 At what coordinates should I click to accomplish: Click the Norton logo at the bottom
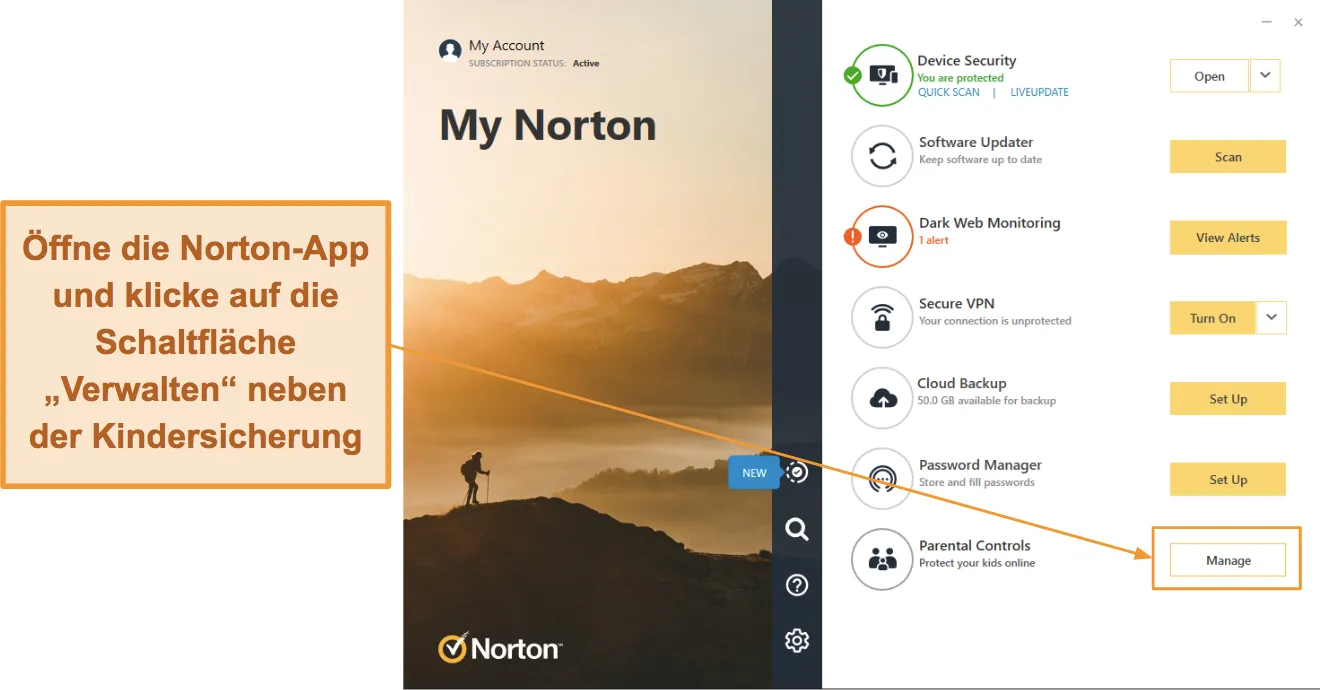point(500,649)
